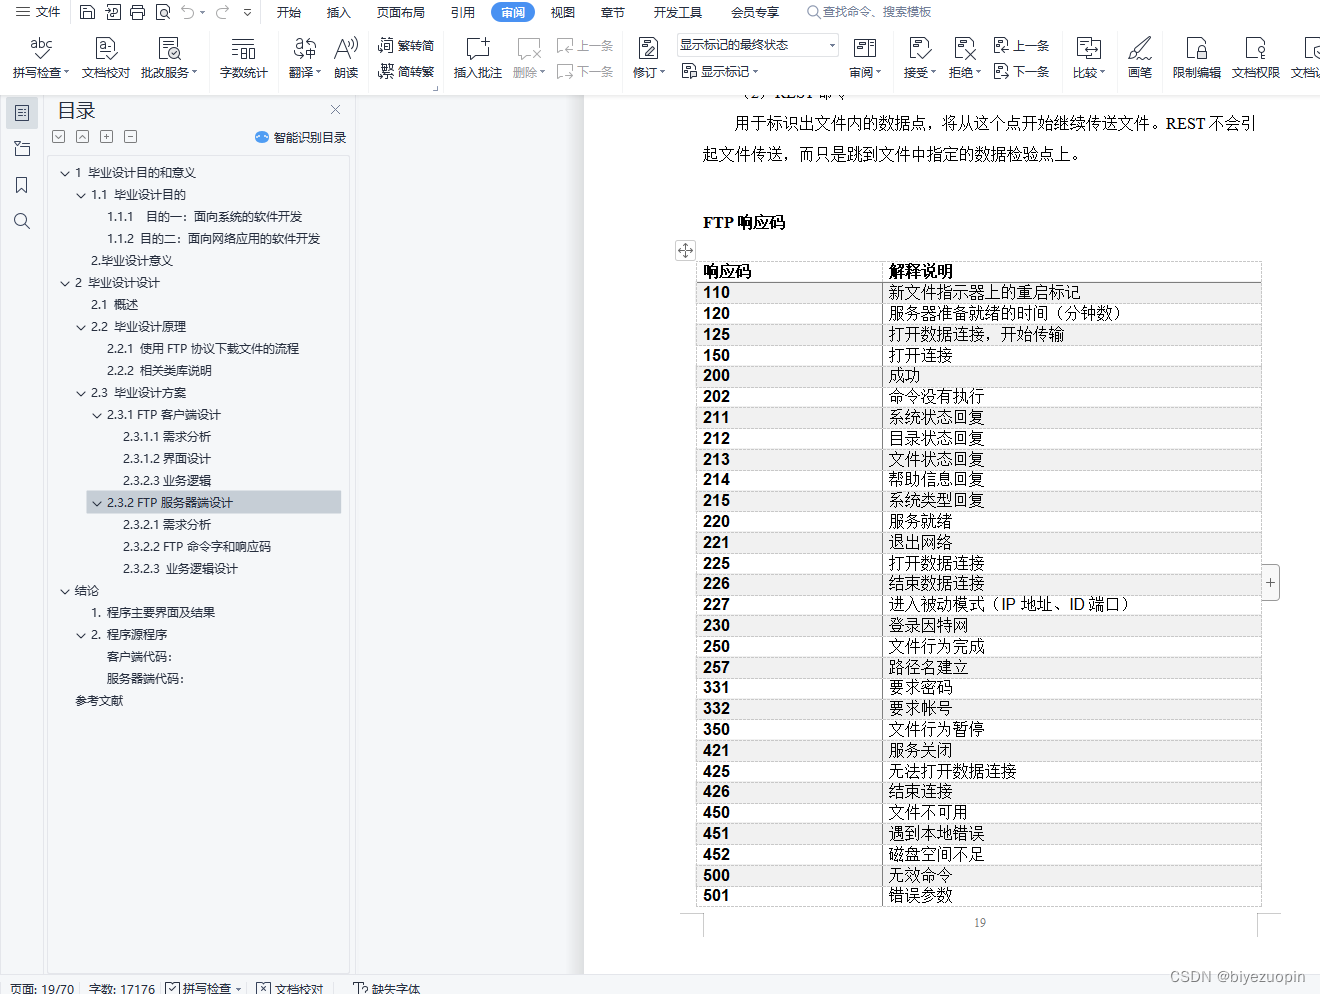Select the 画笔 pen tool
Image resolution: width=1320 pixels, height=994 pixels.
coord(1140,58)
